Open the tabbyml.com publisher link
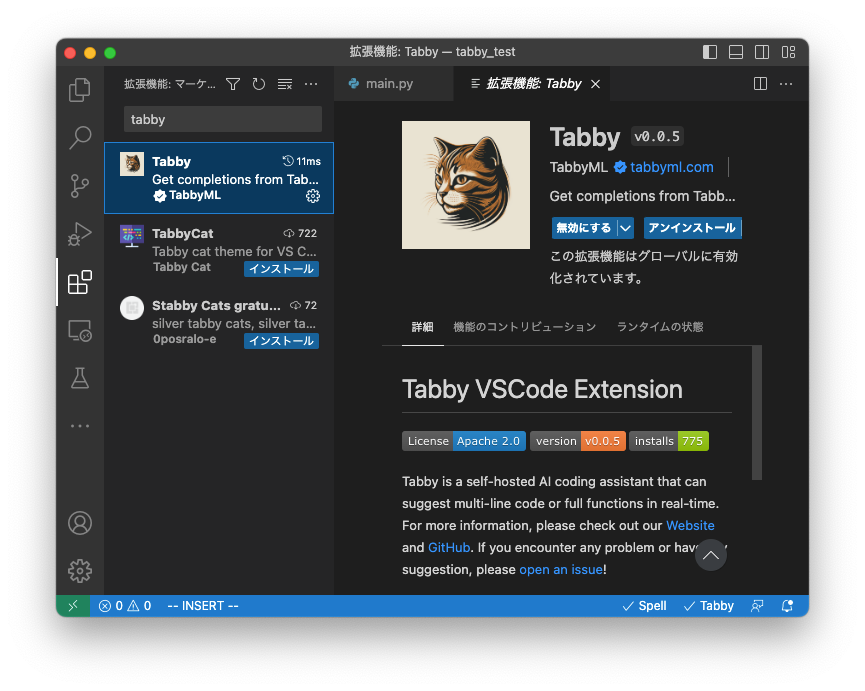This screenshot has height=691, width=865. 672,167
